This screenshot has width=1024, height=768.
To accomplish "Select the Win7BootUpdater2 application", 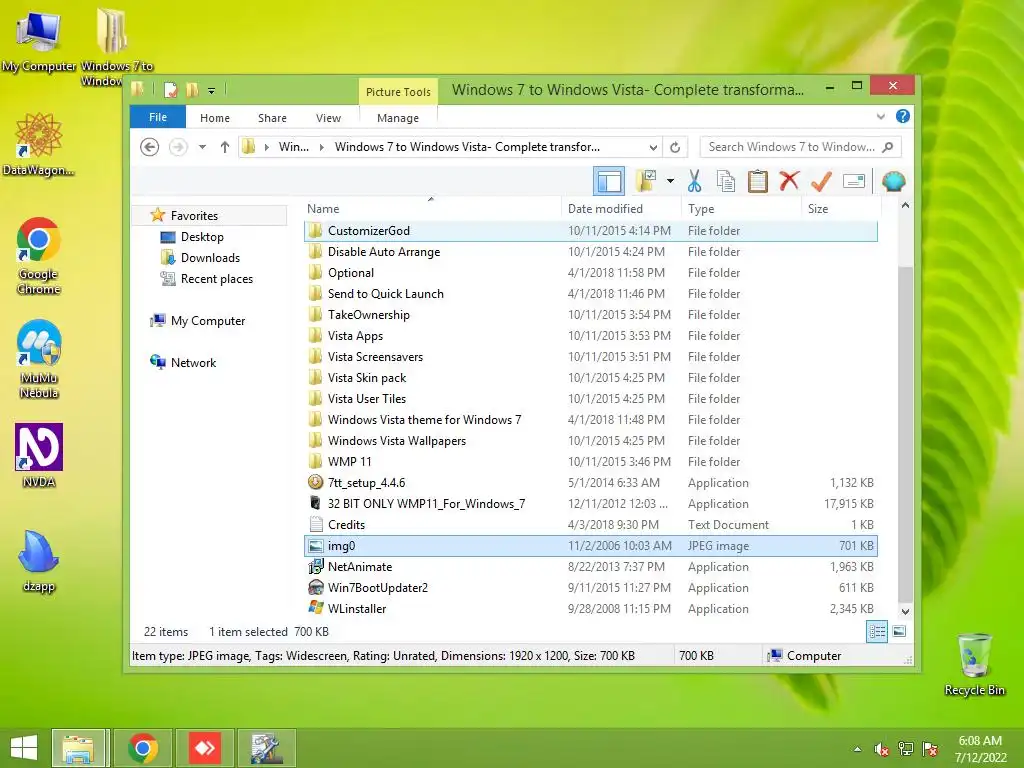I will (x=590, y=587).
